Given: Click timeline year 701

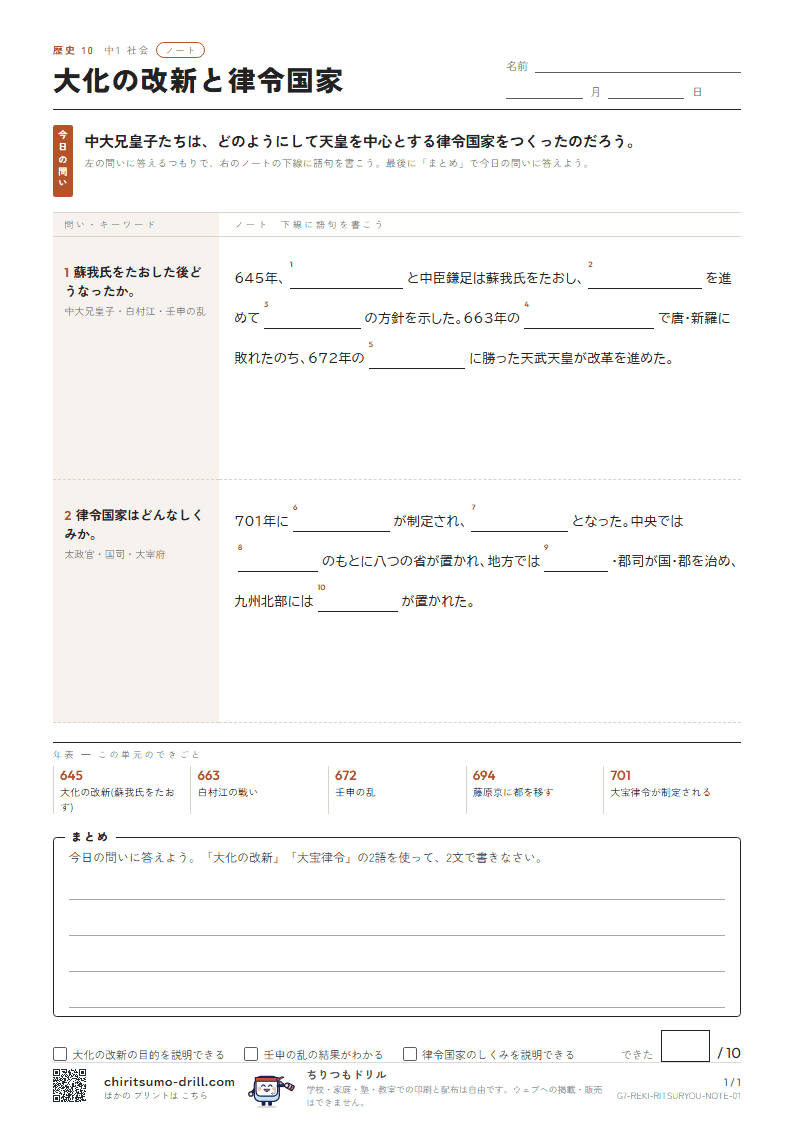Looking at the screenshot, I should tap(621, 776).
